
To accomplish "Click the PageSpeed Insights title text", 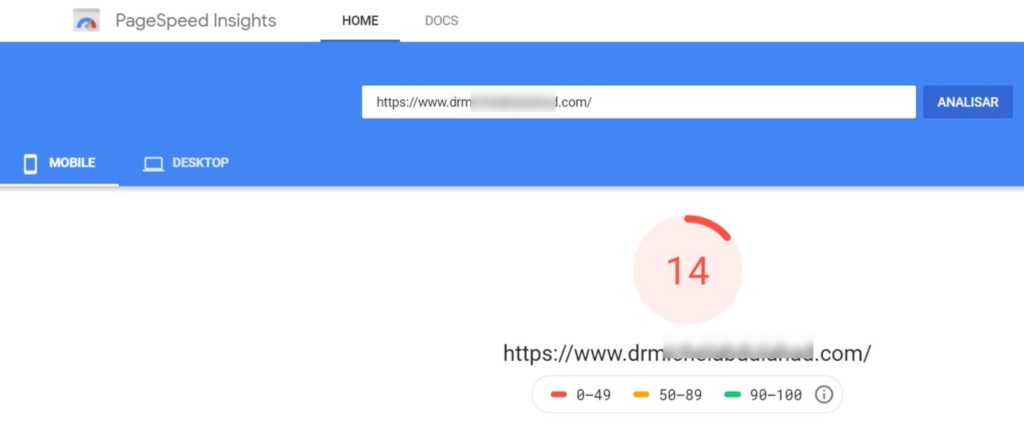I will 196,21.
